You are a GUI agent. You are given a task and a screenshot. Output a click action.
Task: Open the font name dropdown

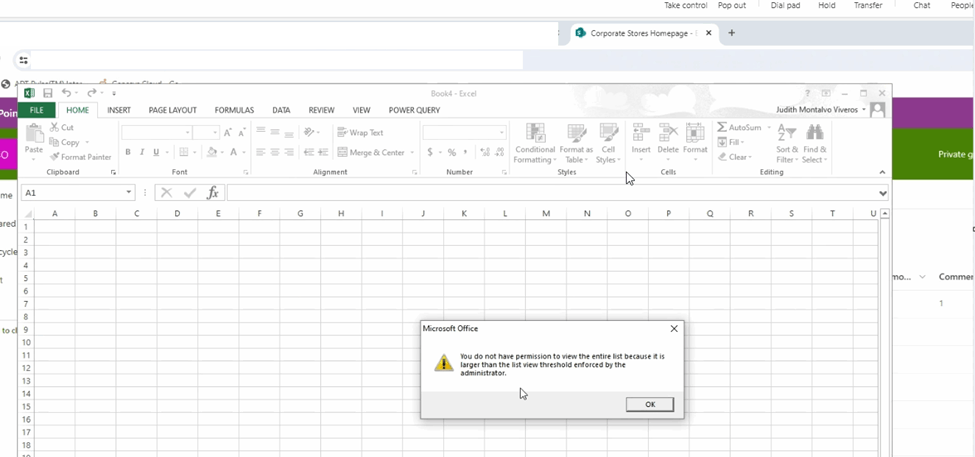pyautogui.click(x=187, y=132)
